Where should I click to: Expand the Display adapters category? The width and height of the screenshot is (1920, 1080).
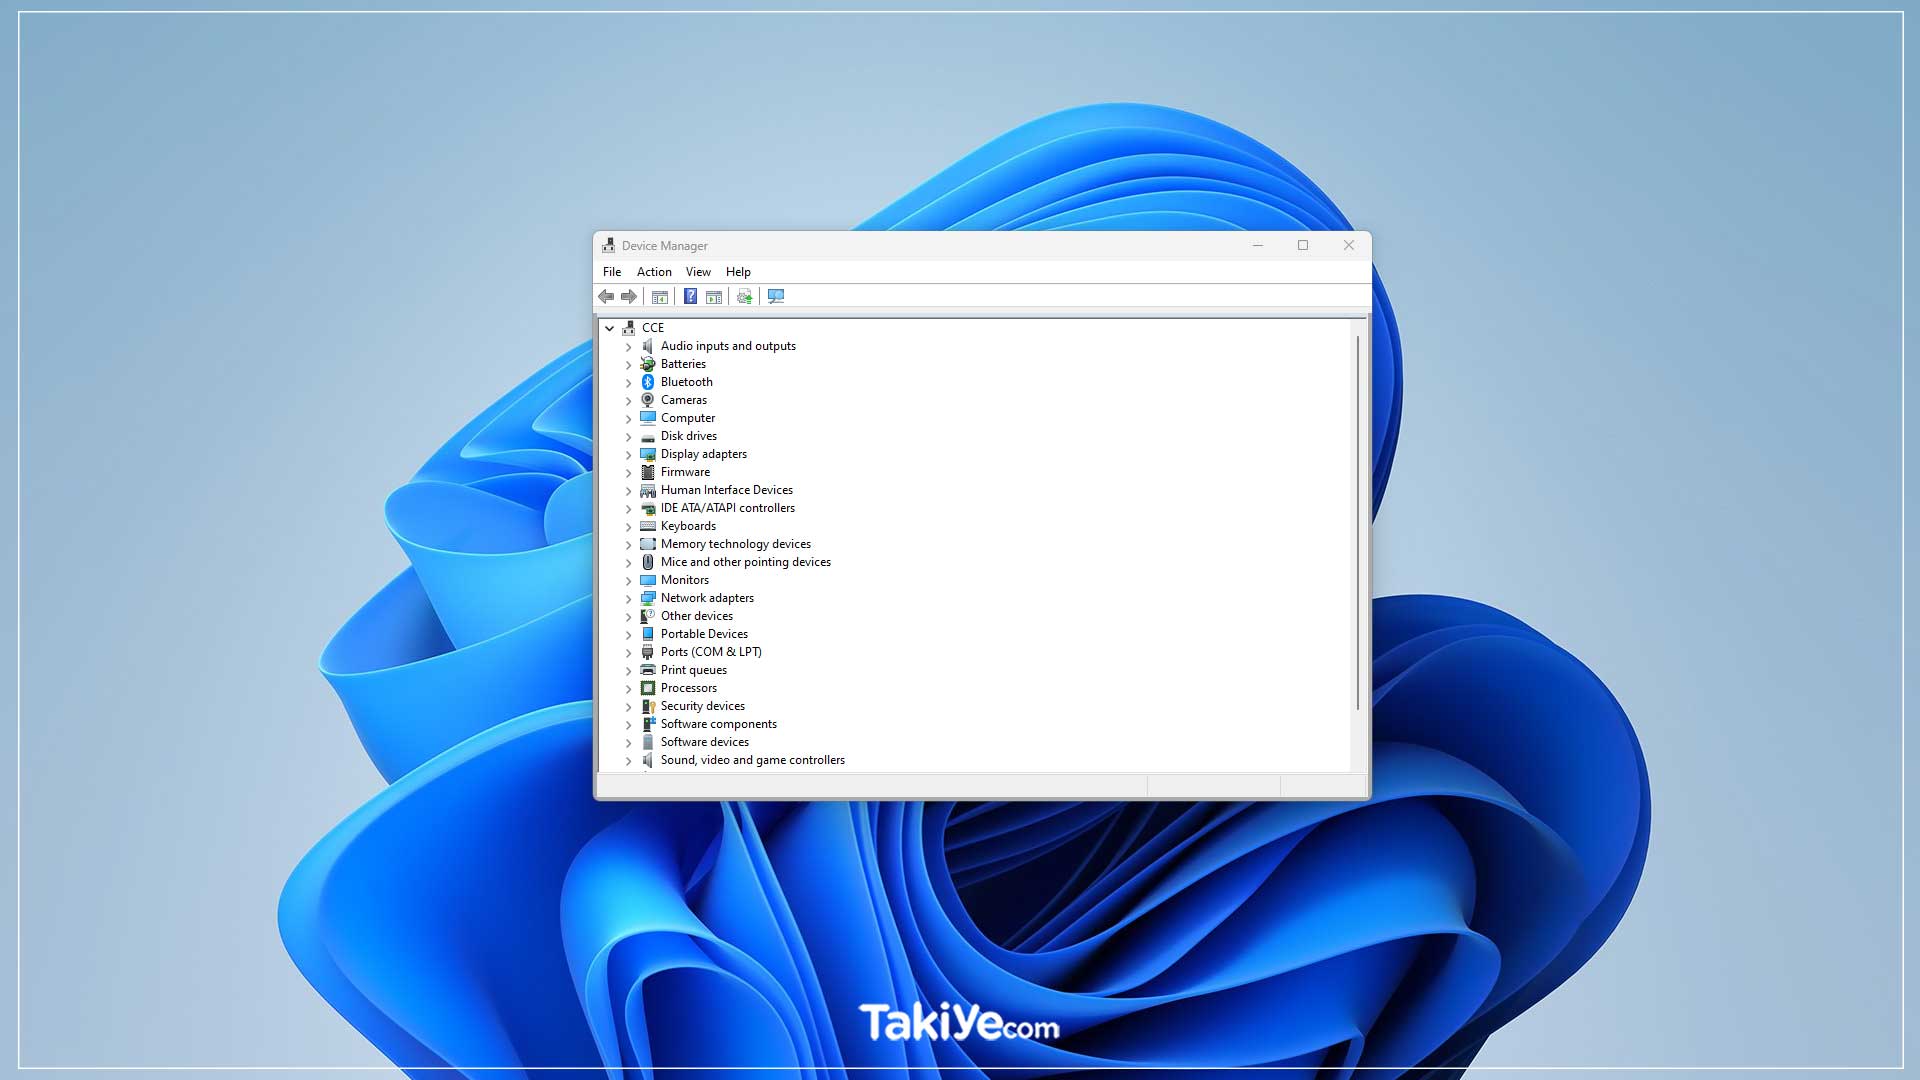[x=629, y=455]
